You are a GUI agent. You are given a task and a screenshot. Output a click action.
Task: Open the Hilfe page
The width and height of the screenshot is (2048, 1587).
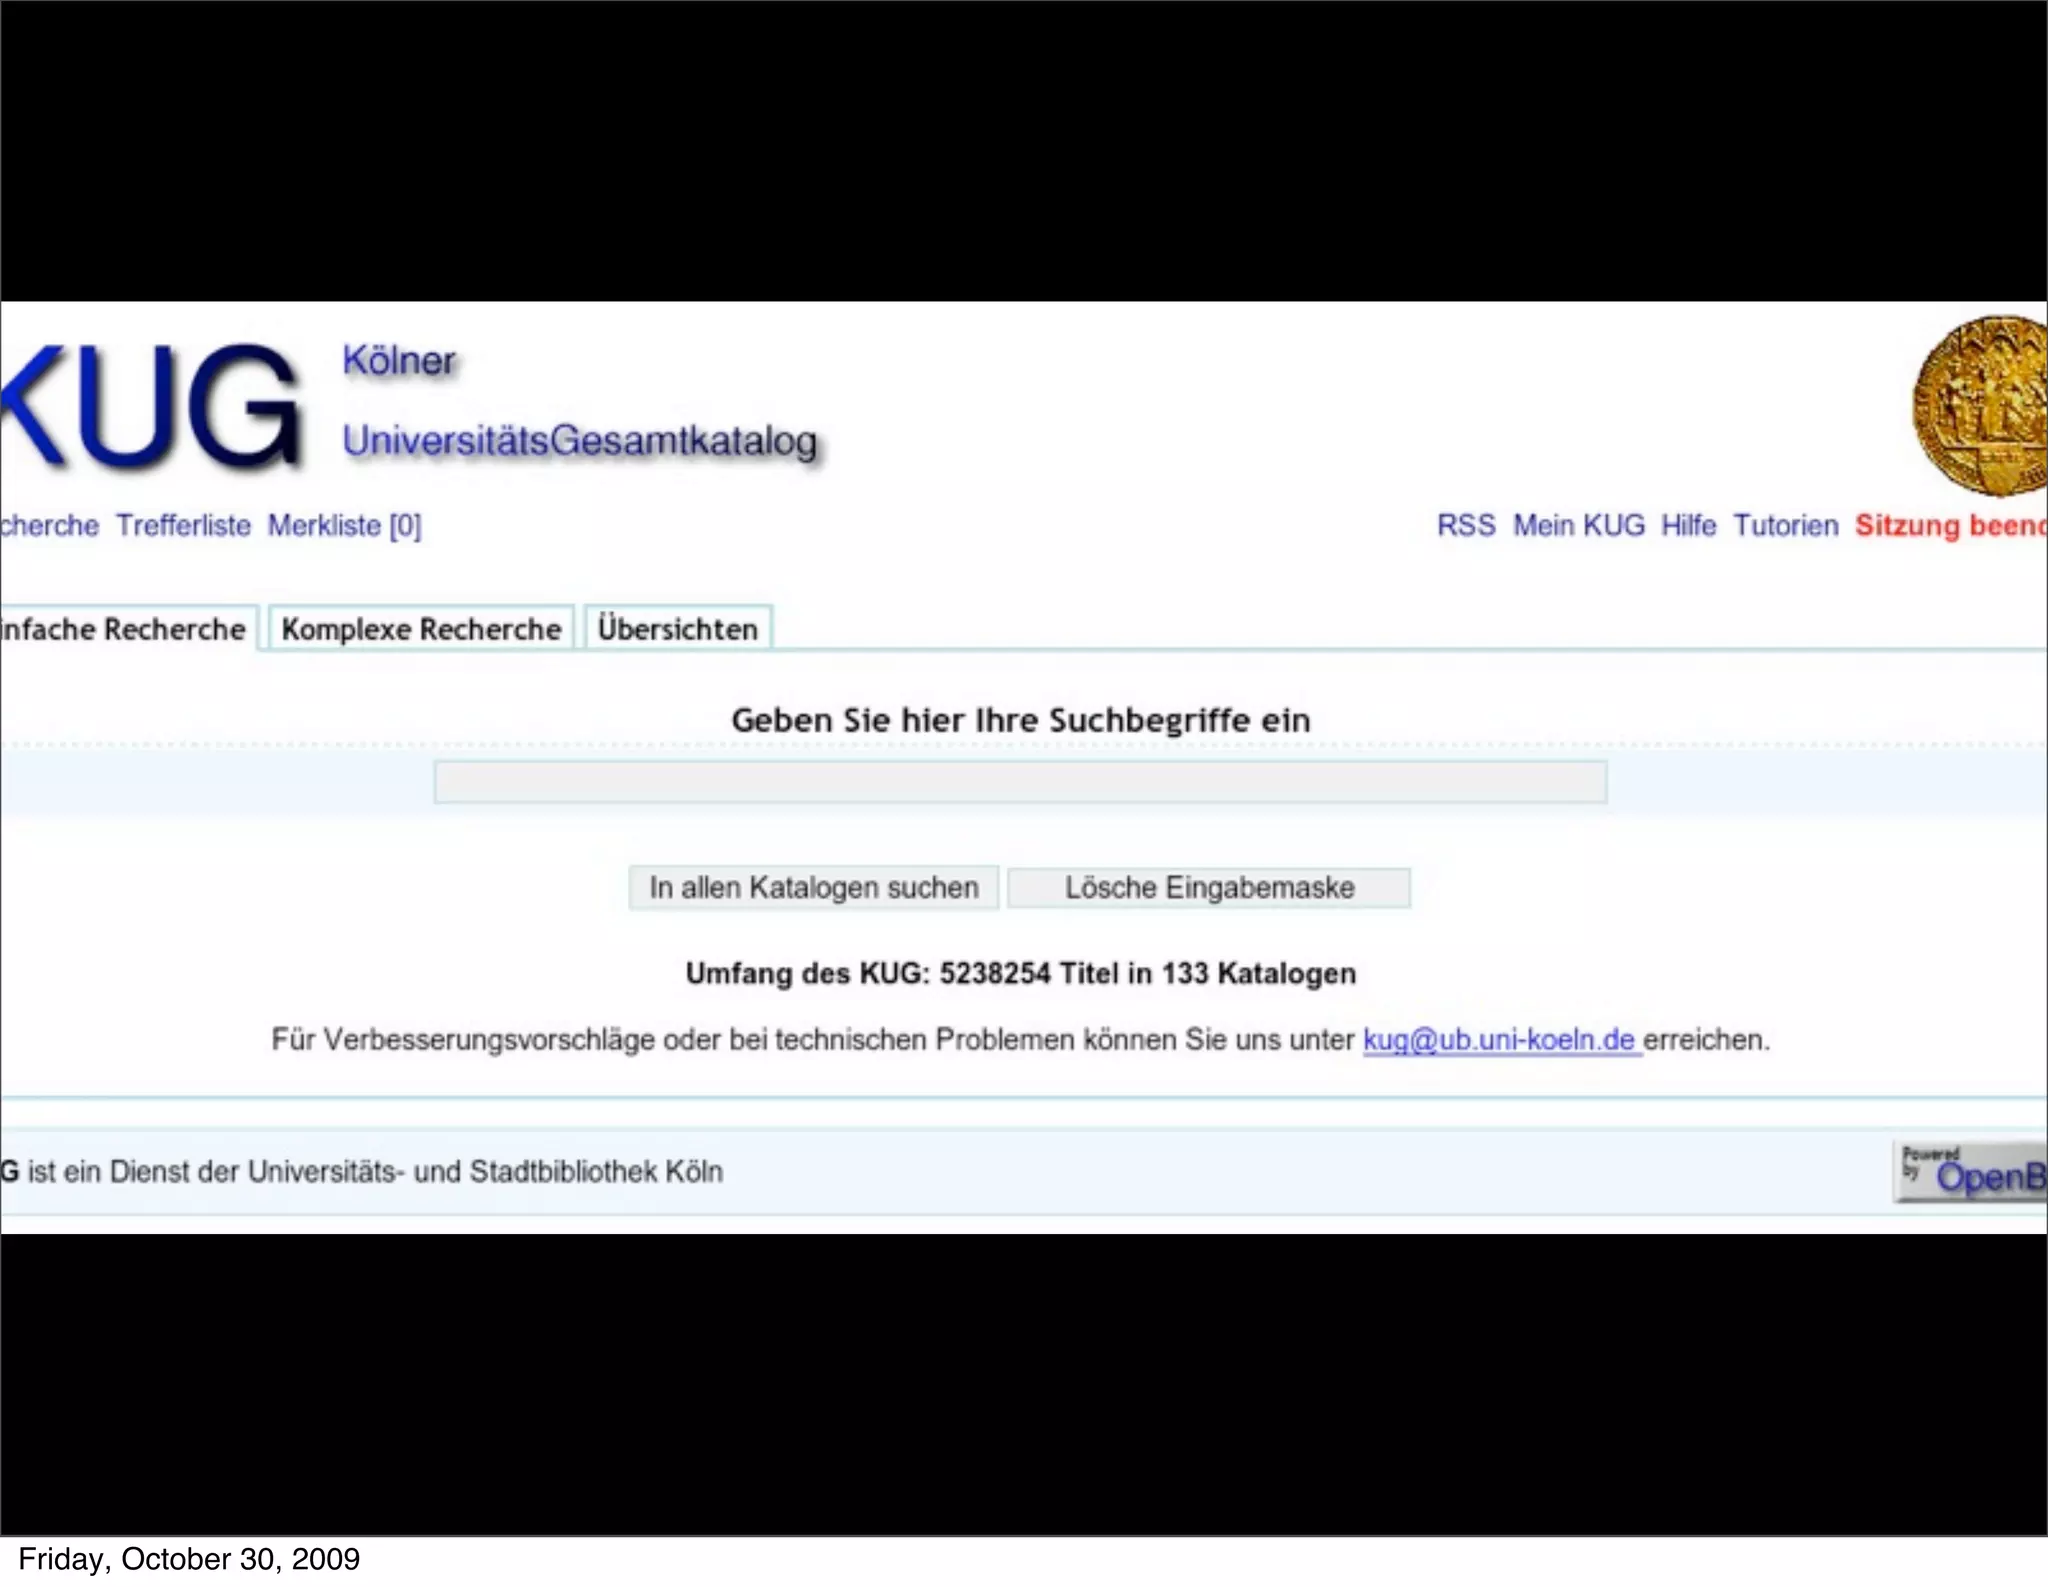coord(1688,525)
